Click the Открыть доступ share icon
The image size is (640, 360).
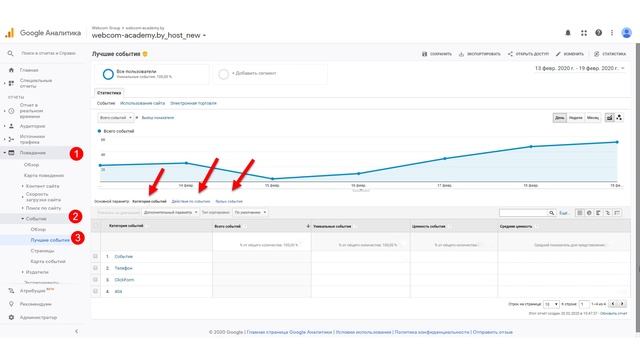point(510,54)
